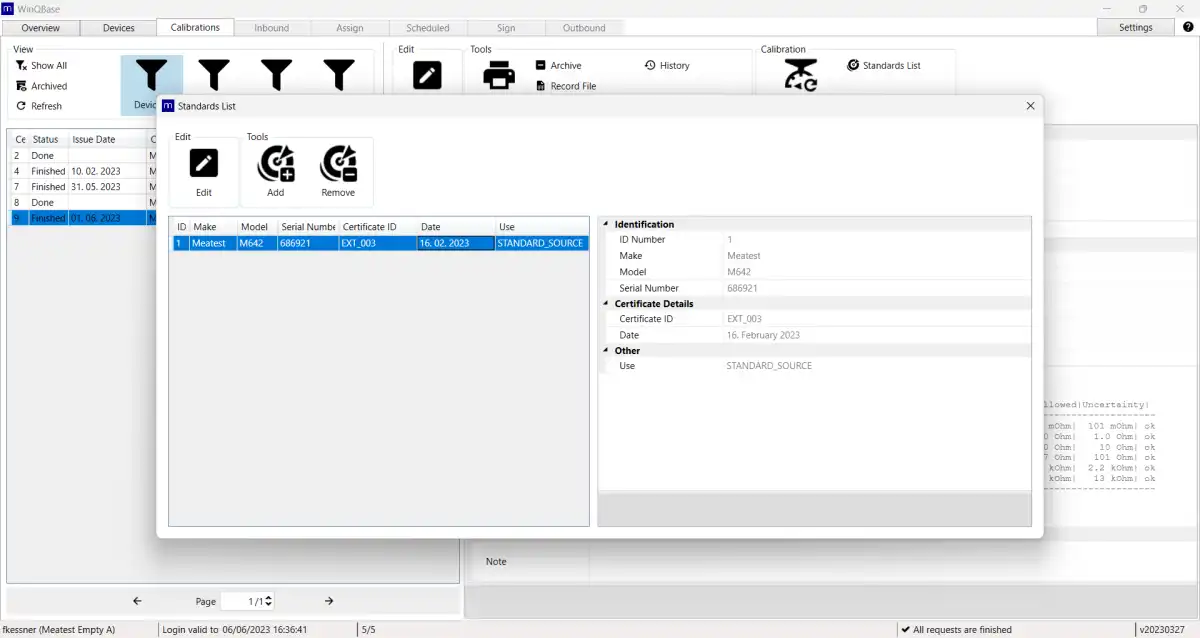Switch to the Scheduled tab

point(428,28)
